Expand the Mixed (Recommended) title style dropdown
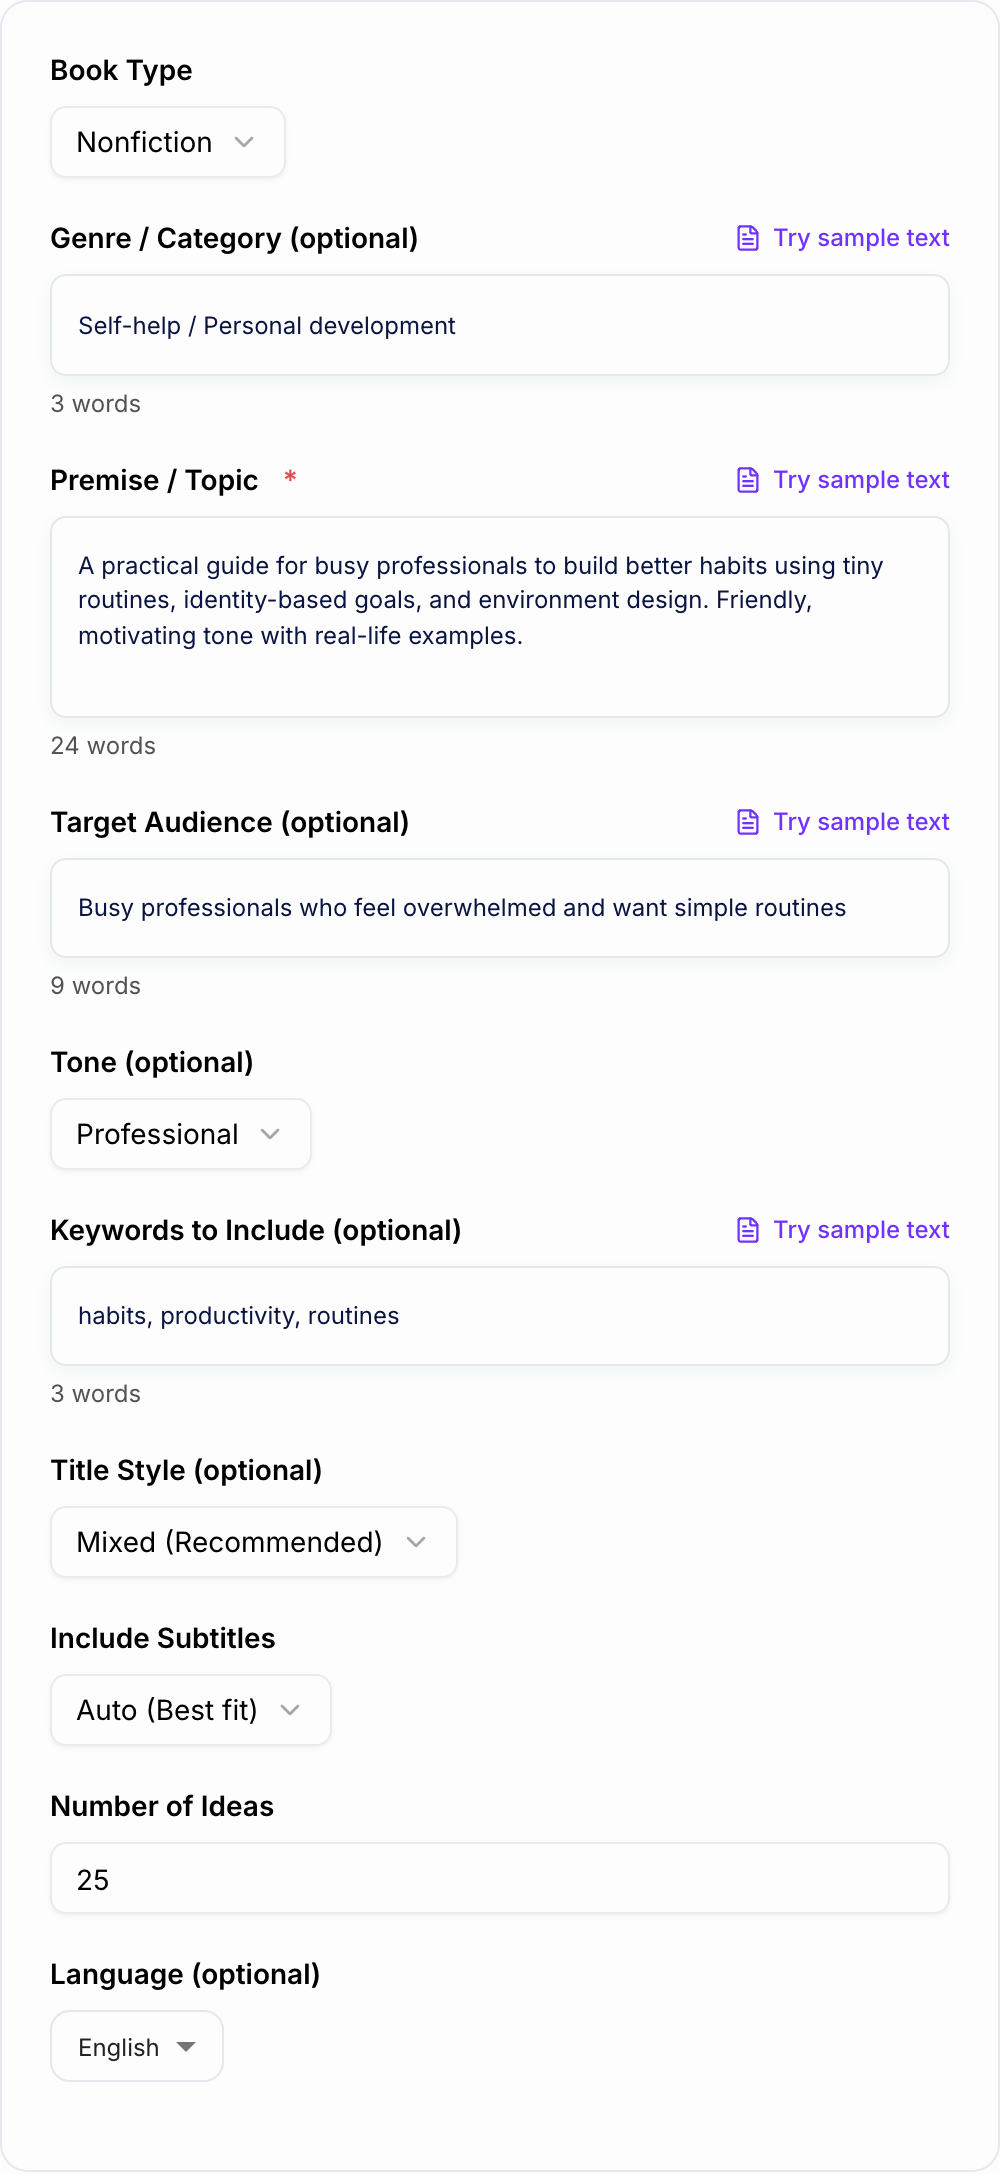Viewport: 1000px width, 2174px height. click(254, 1542)
